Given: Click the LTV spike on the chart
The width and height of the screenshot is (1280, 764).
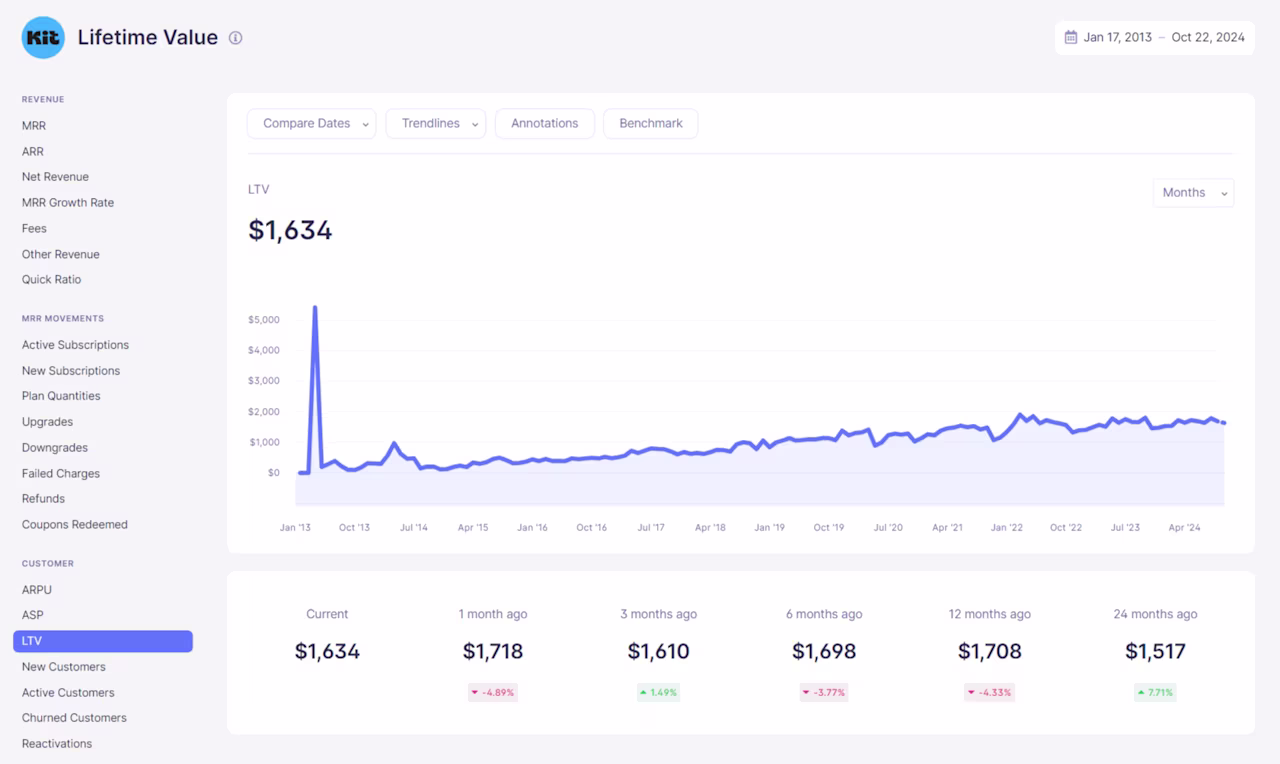Looking at the screenshot, I should coord(315,308).
